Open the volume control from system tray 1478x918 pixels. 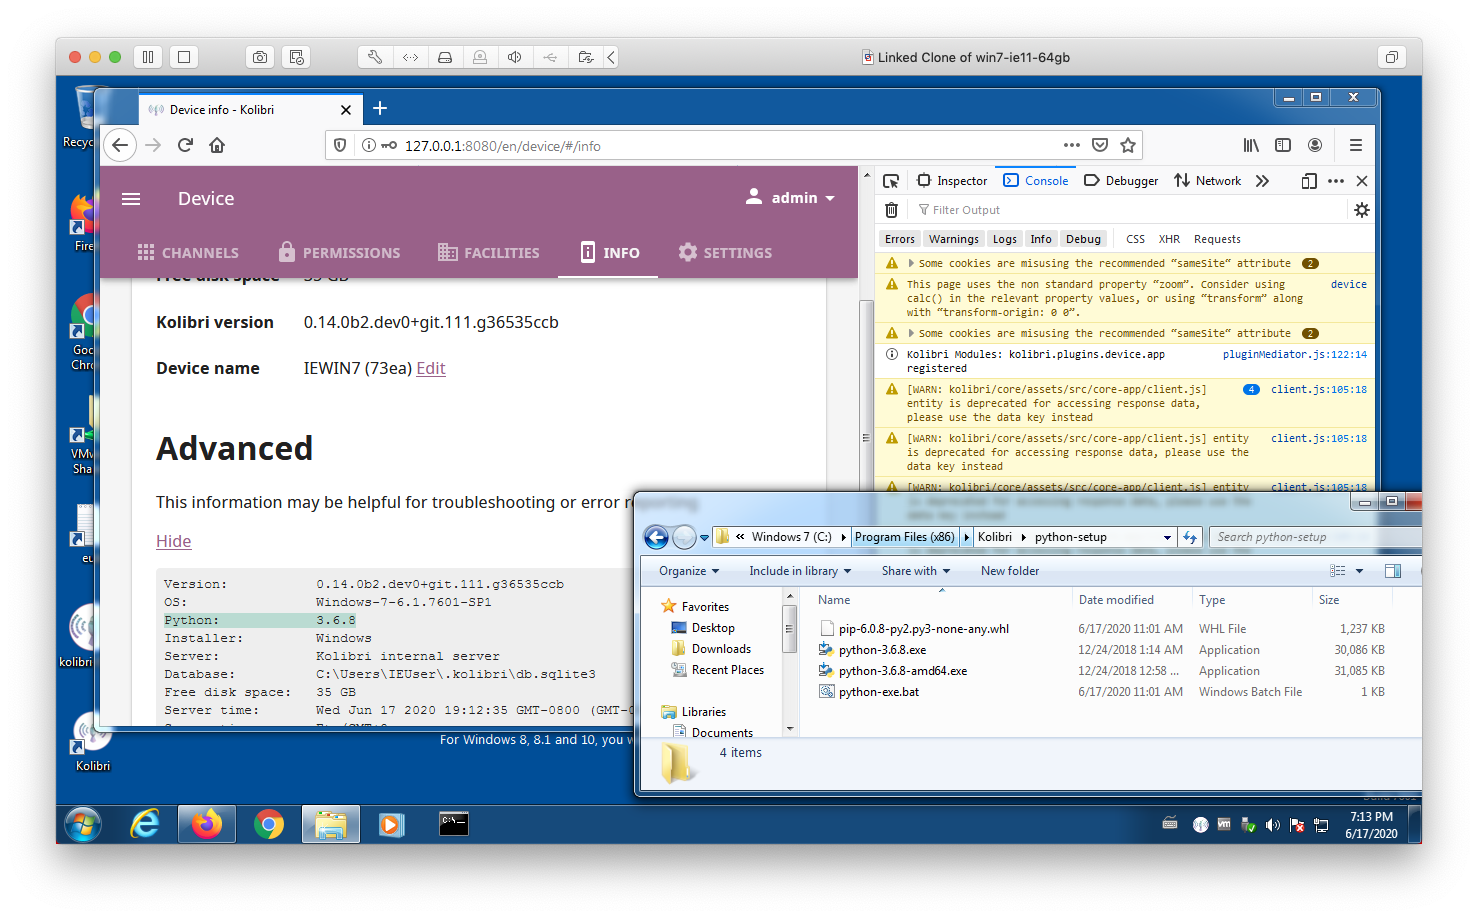point(1272,823)
